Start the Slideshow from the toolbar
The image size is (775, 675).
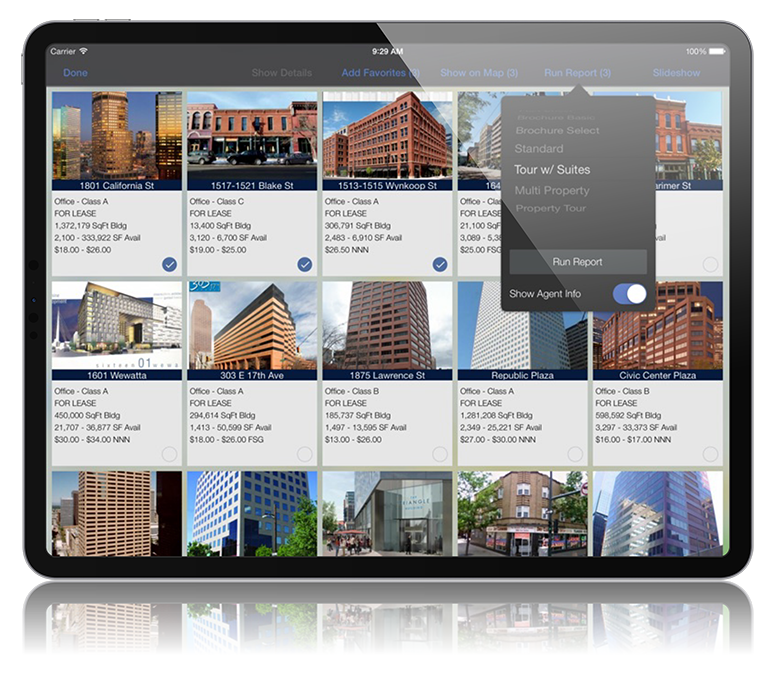(x=676, y=73)
